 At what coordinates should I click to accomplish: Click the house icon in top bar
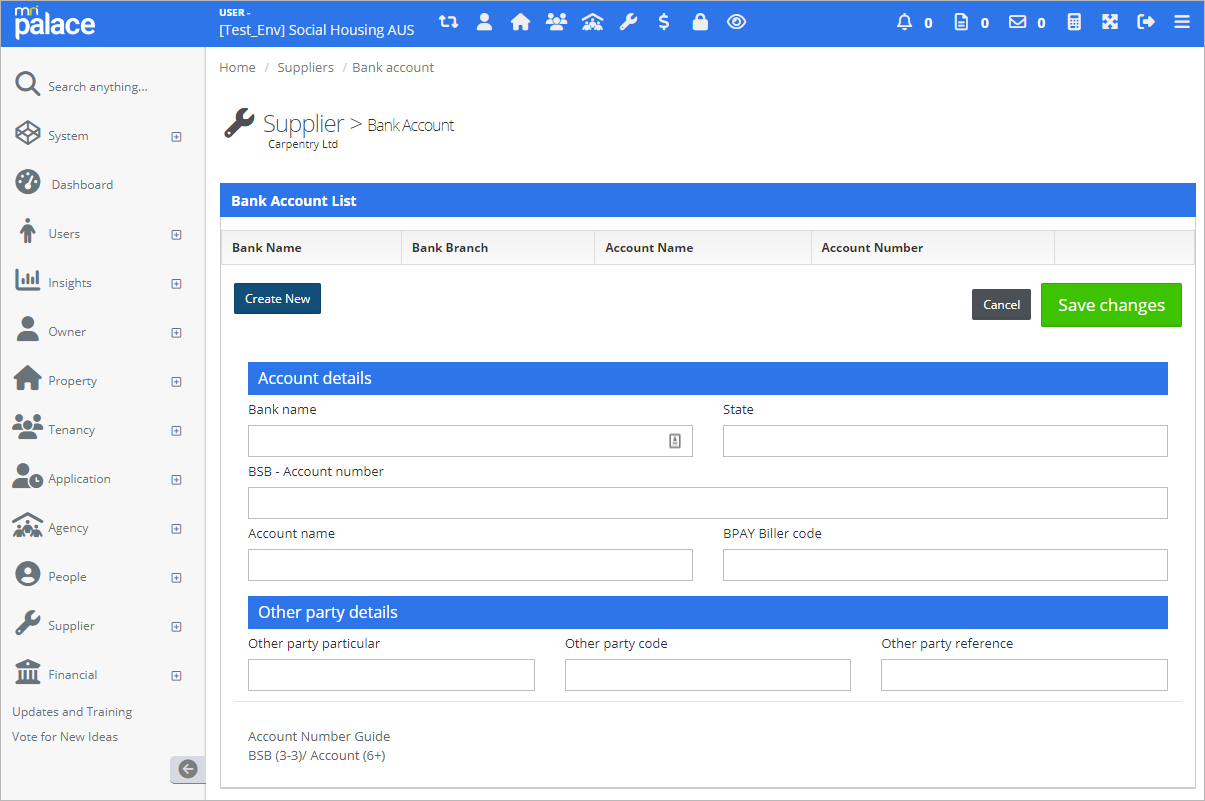pyautogui.click(x=520, y=22)
